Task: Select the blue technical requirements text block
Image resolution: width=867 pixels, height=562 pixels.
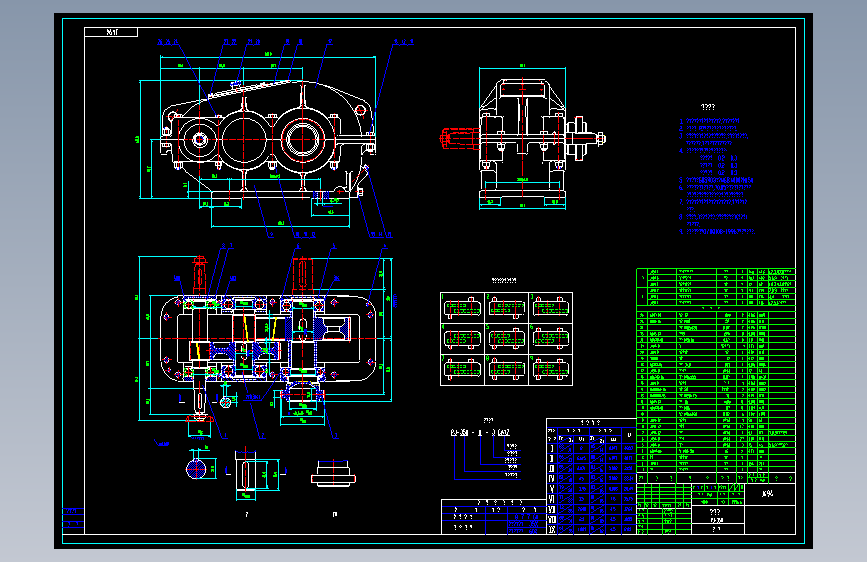Action: (717, 176)
